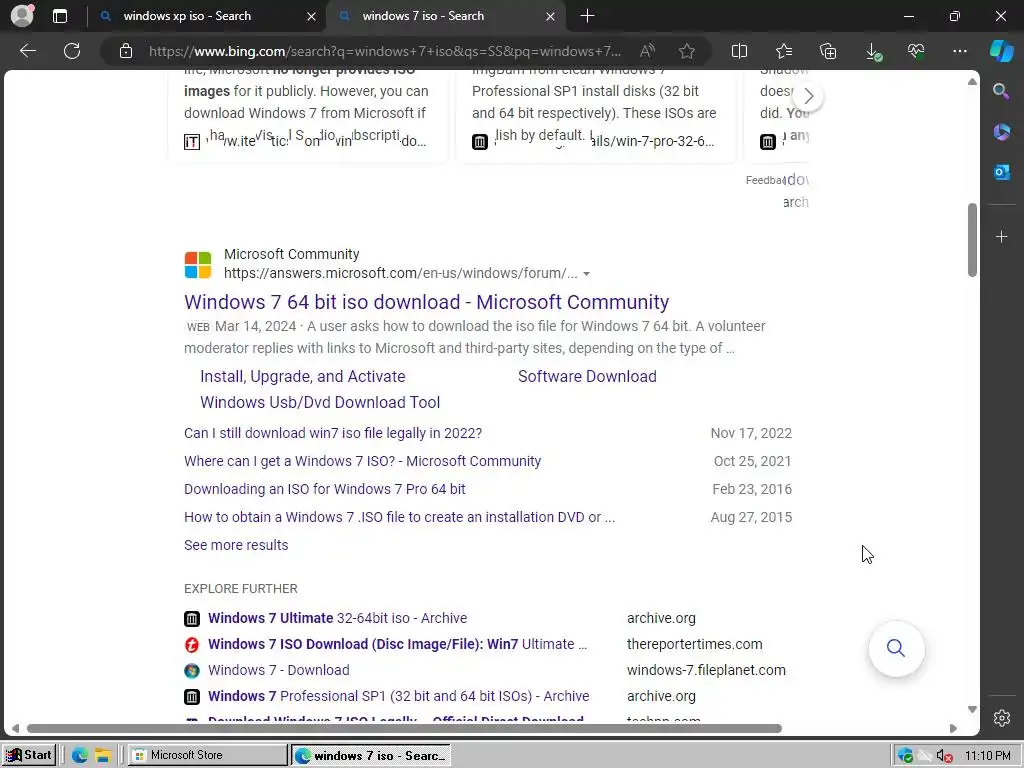
Task: View site information via the lock icon
Action: coord(126,51)
